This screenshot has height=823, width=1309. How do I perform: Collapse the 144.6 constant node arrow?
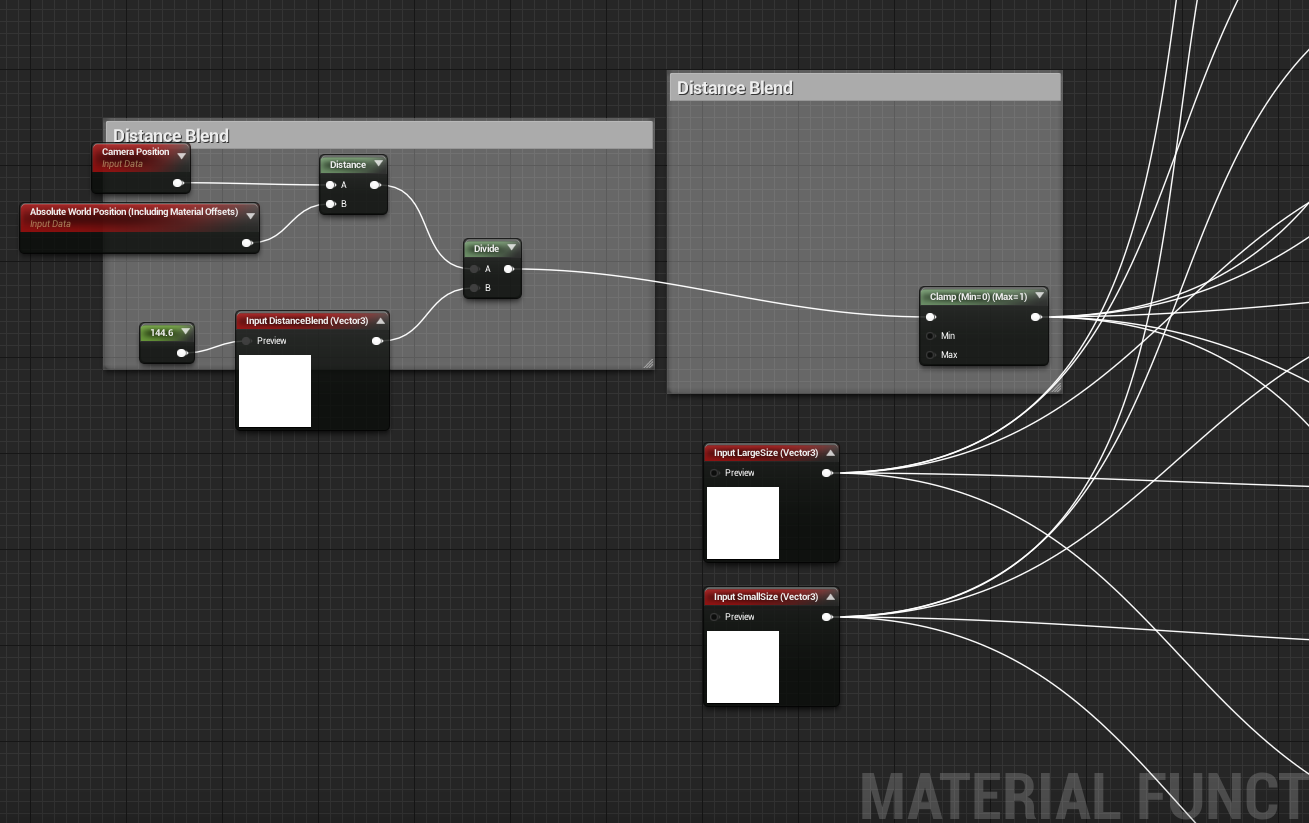pyautogui.click(x=185, y=332)
